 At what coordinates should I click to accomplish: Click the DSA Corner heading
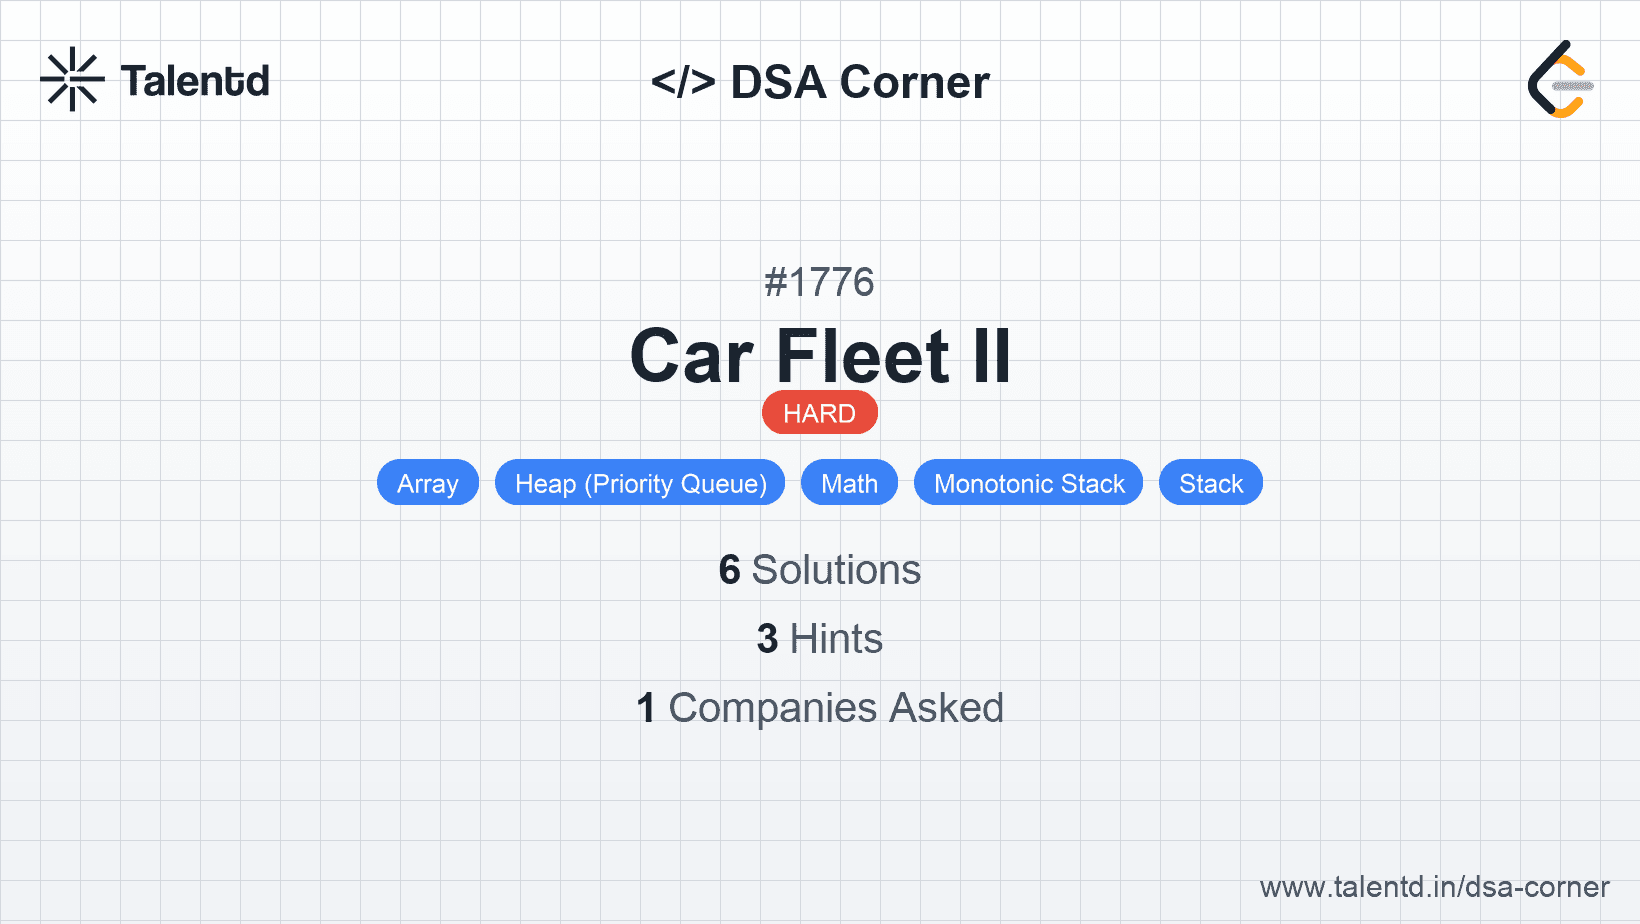(860, 82)
